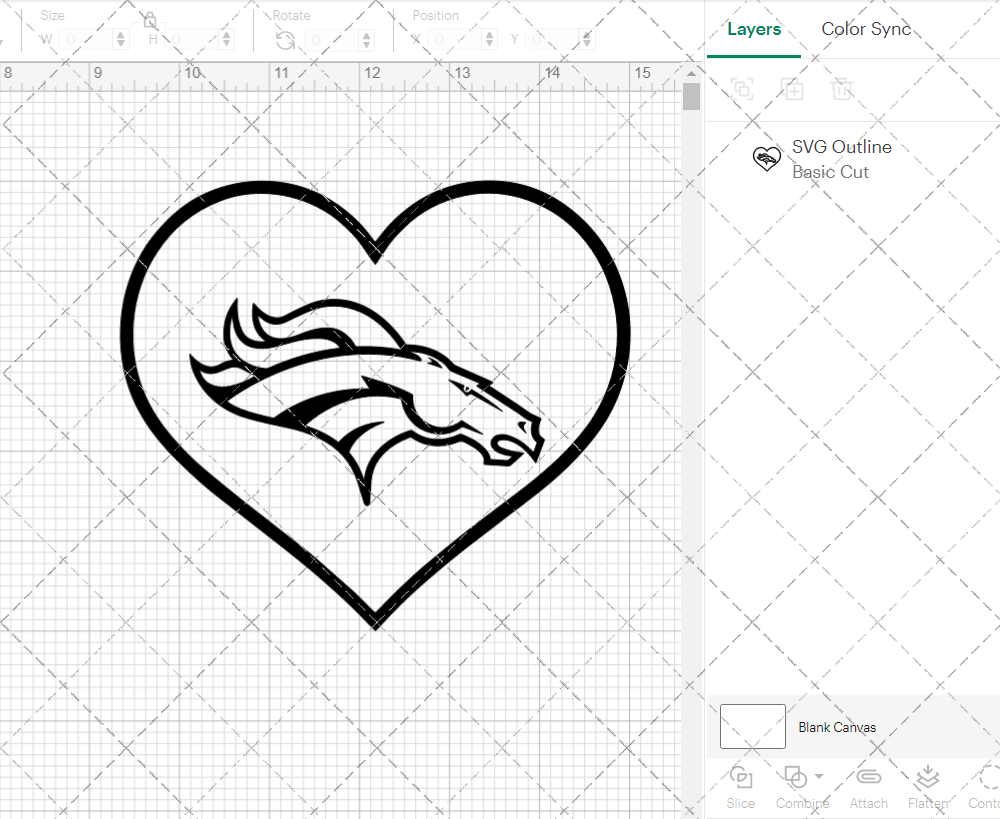The height and width of the screenshot is (819, 1000).
Task: Switch to the Layers tab
Action: pos(754,29)
